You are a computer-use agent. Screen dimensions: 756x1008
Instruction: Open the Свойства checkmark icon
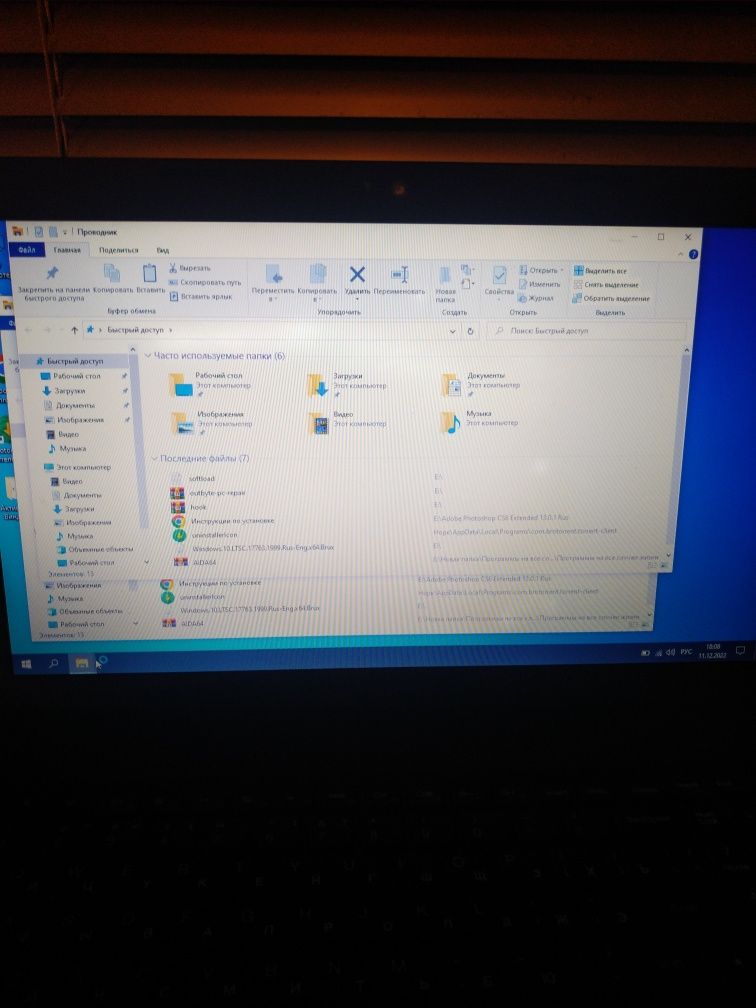click(499, 276)
